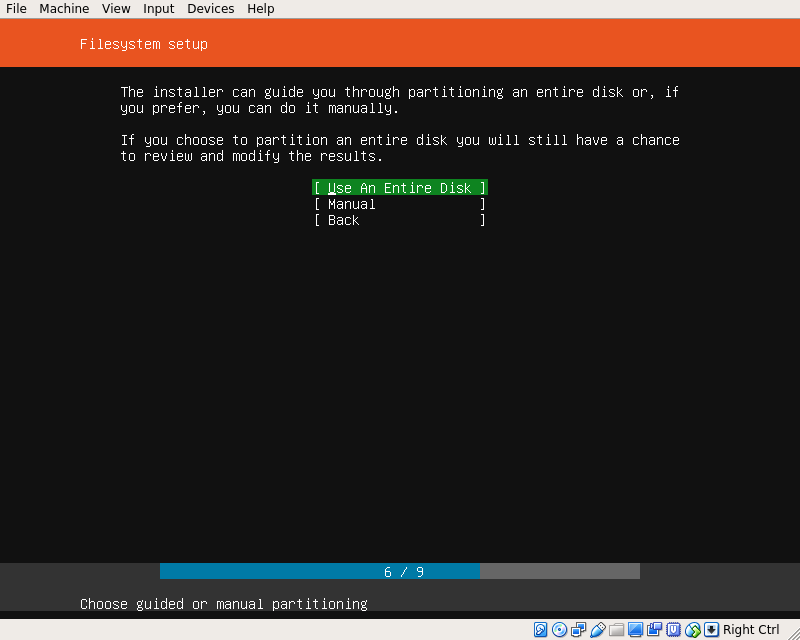The height and width of the screenshot is (640, 800).
Task: Open the Help menu
Action: tap(260, 9)
